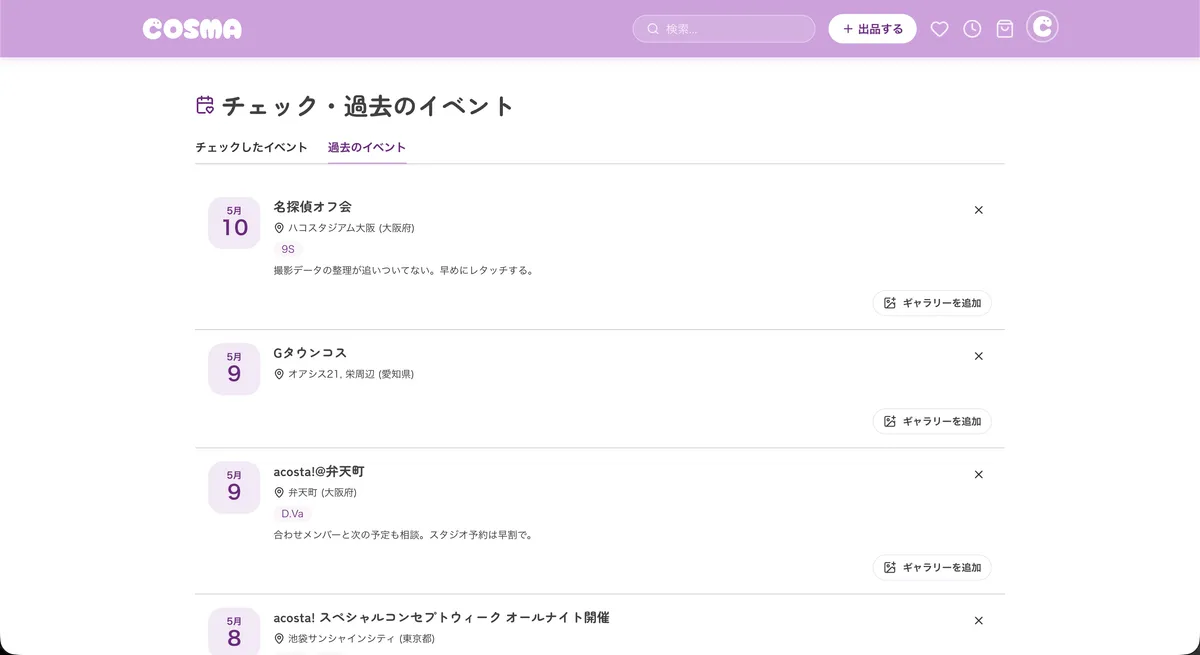The height and width of the screenshot is (655, 1200).
Task: Open the 名探偵オフ会 event title
Action: pos(312,207)
